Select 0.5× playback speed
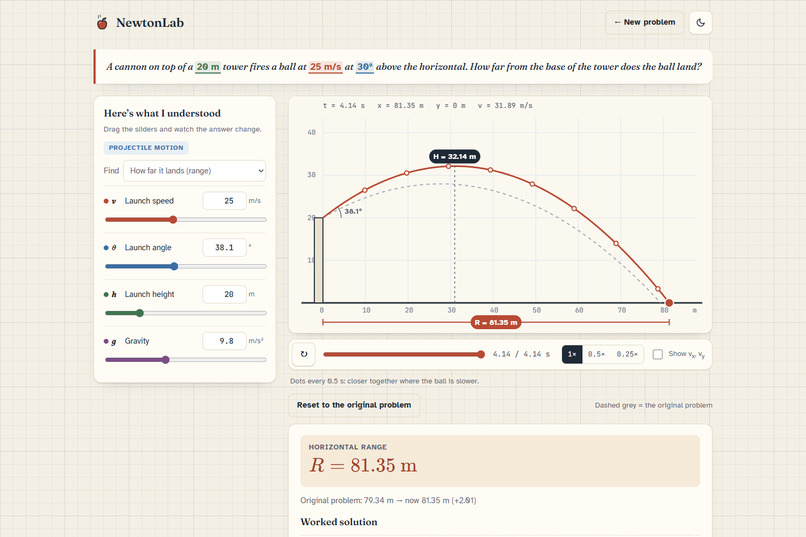This screenshot has width=806, height=537. [x=596, y=355]
